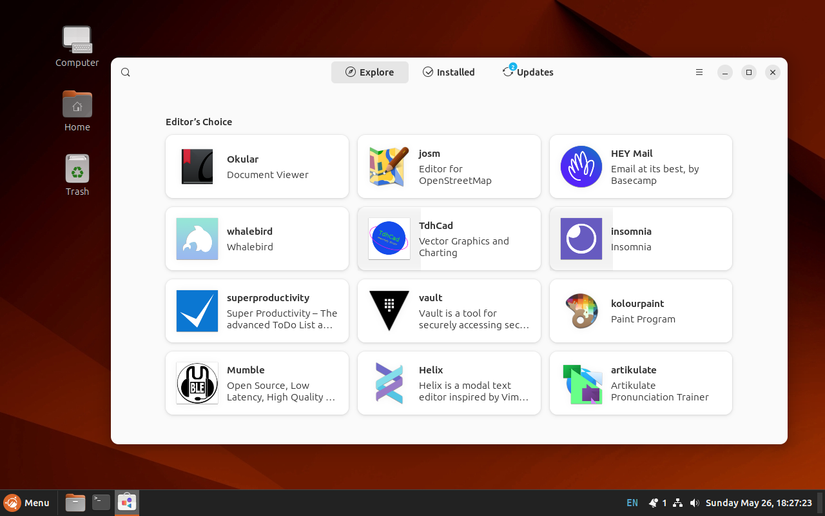Click 'Vector Graphics and Charting' description
The height and width of the screenshot is (516, 825).
pos(464,247)
